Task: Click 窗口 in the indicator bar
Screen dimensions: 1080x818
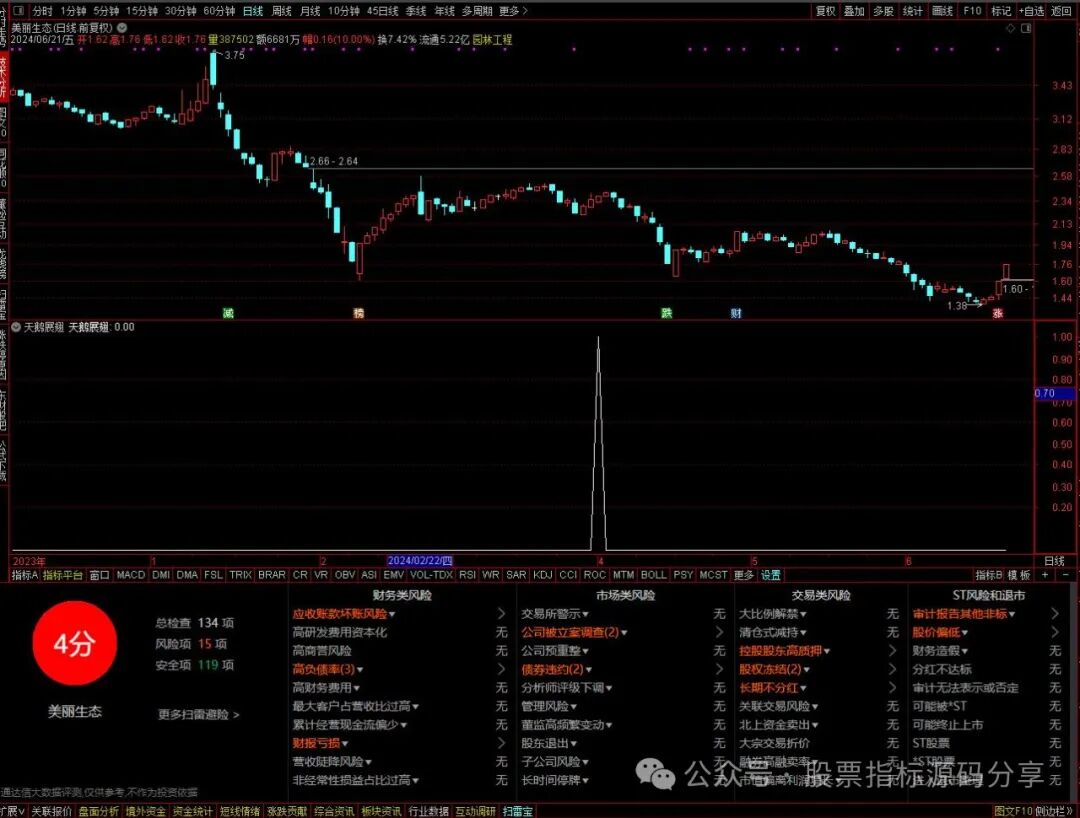Action: click(99, 575)
